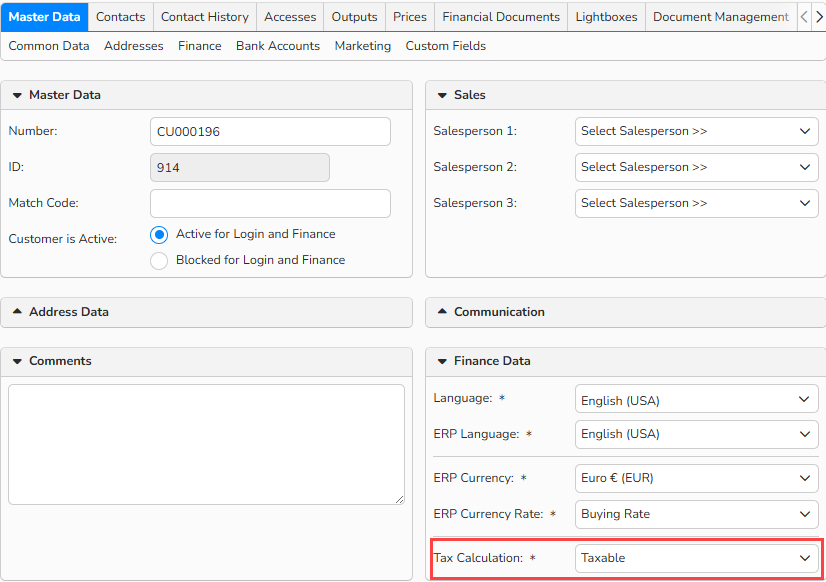The height and width of the screenshot is (582, 826).
Task: Open the Prices tab
Action: point(410,17)
